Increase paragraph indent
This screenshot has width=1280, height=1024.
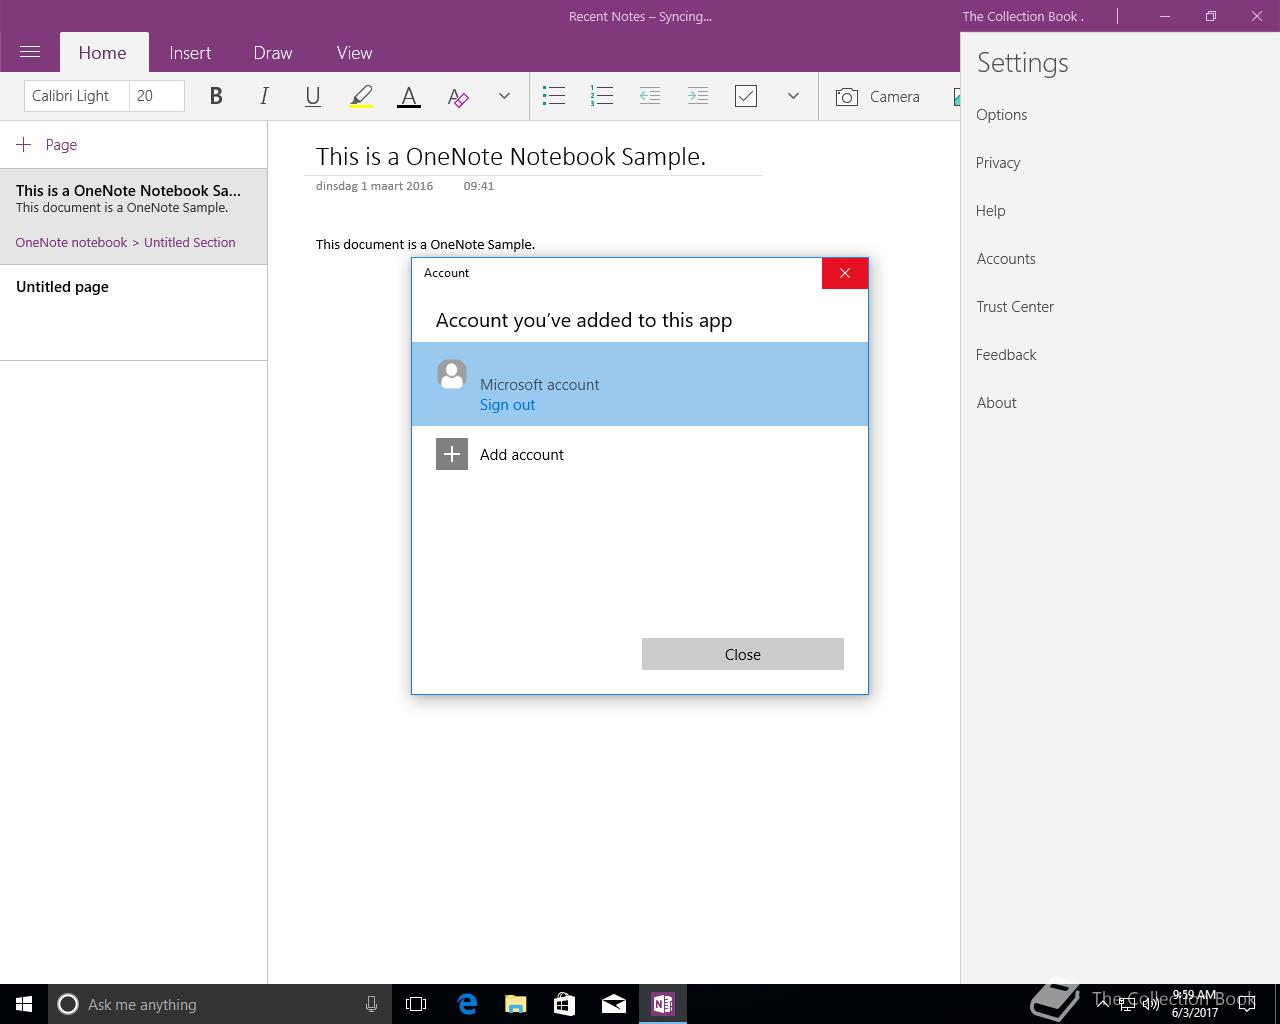coord(697,96)
